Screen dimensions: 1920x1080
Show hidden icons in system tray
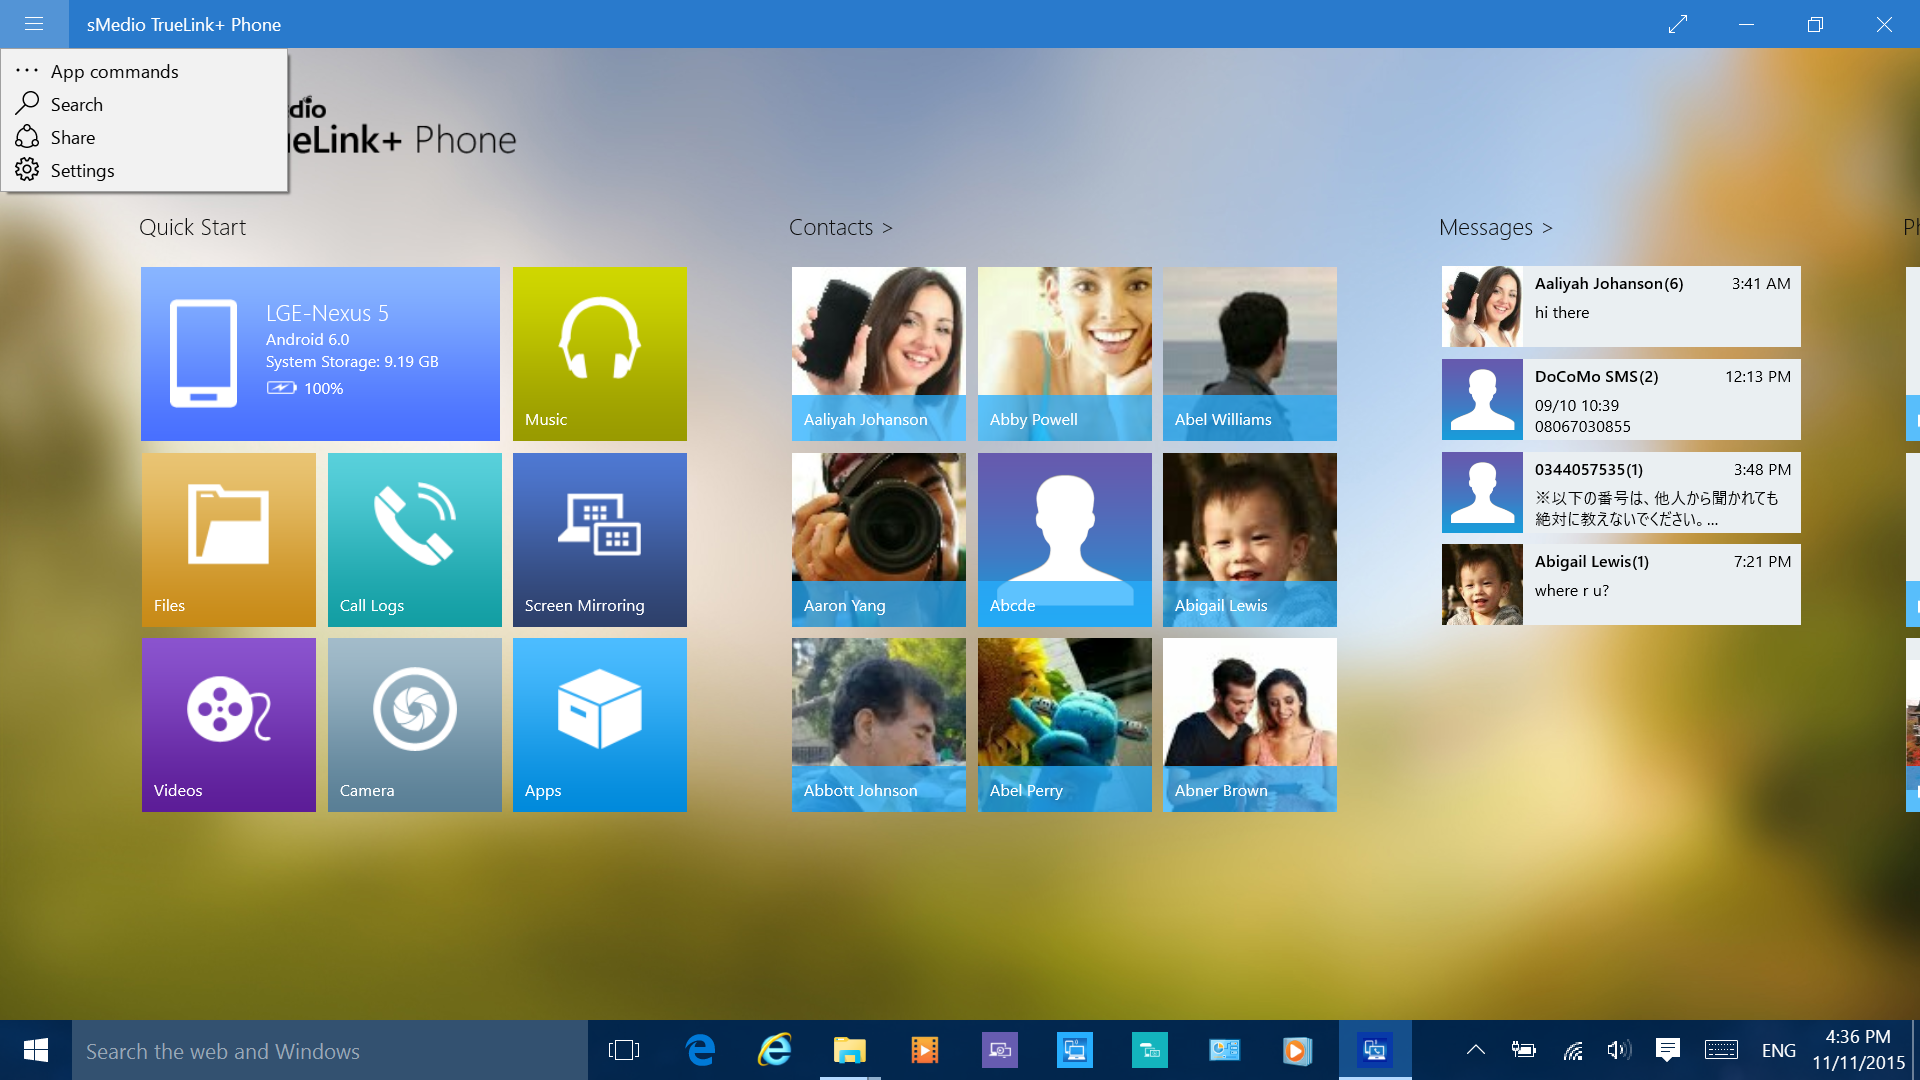pos(1475,1050)
